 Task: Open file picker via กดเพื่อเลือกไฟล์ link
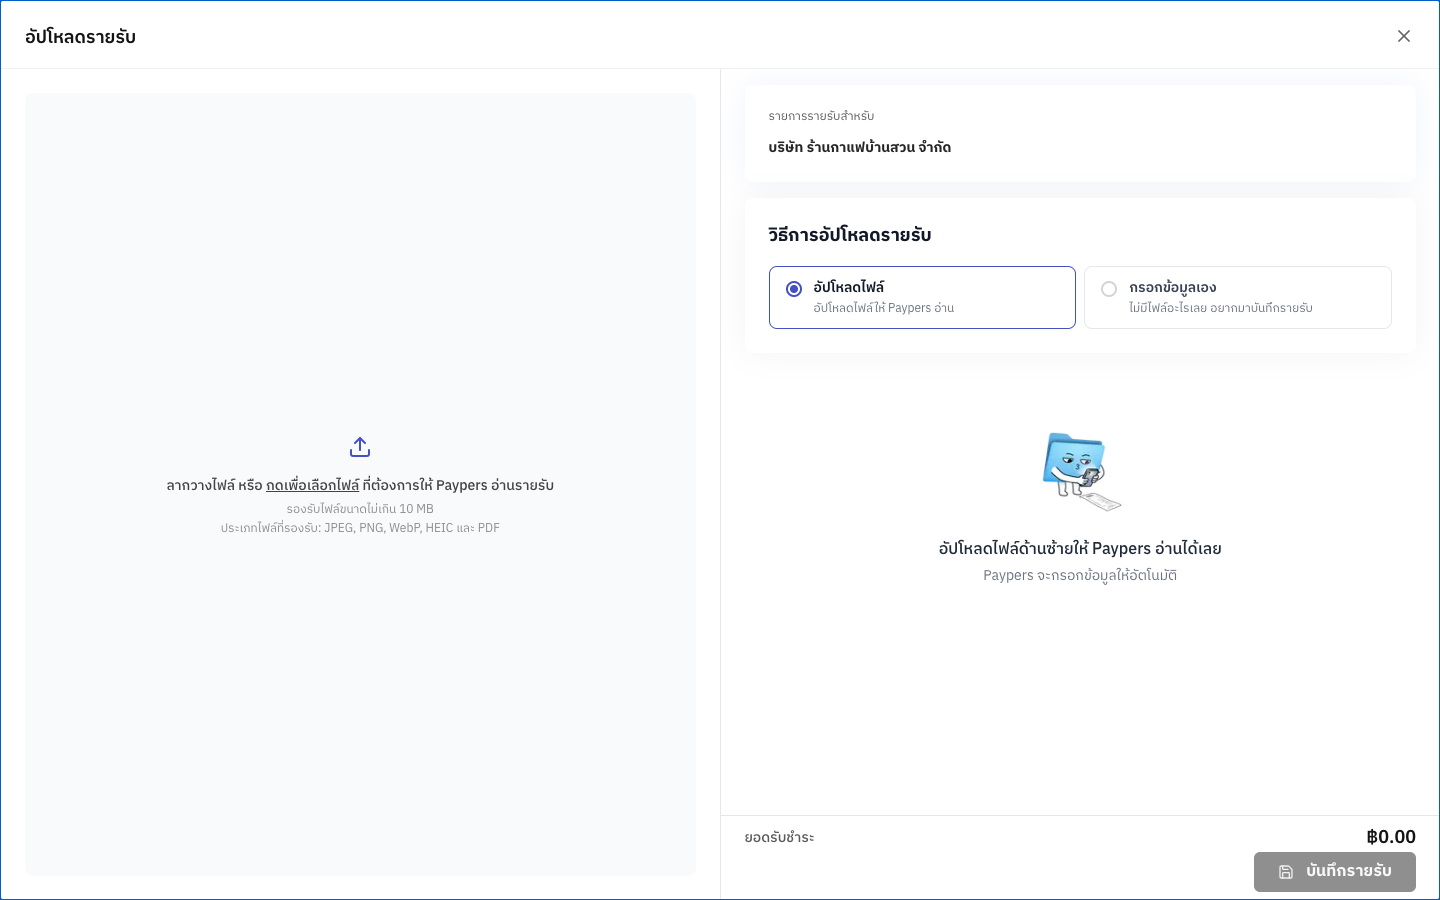(x=312, y=485)
